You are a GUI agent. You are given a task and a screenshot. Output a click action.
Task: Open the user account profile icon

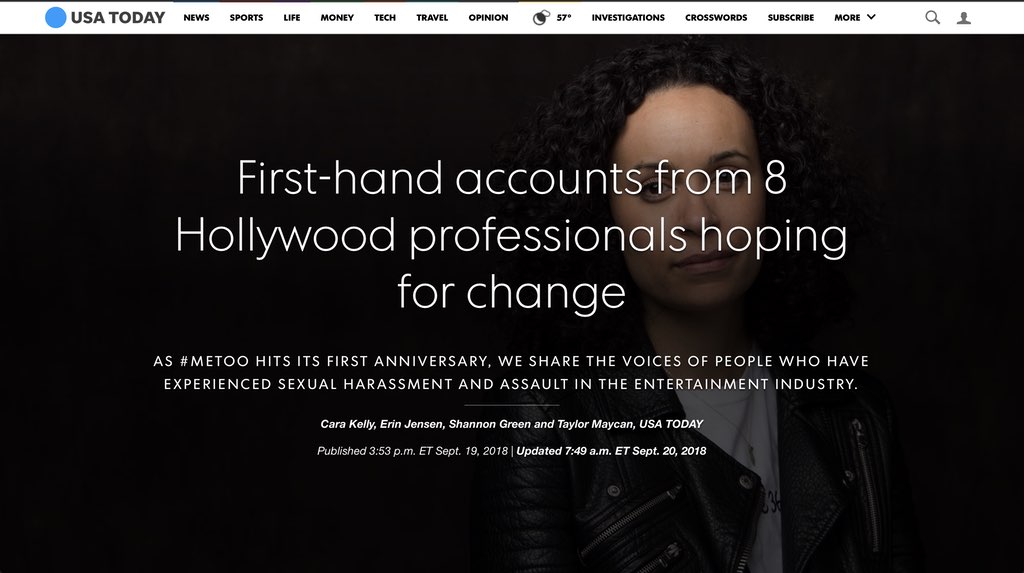963,18
